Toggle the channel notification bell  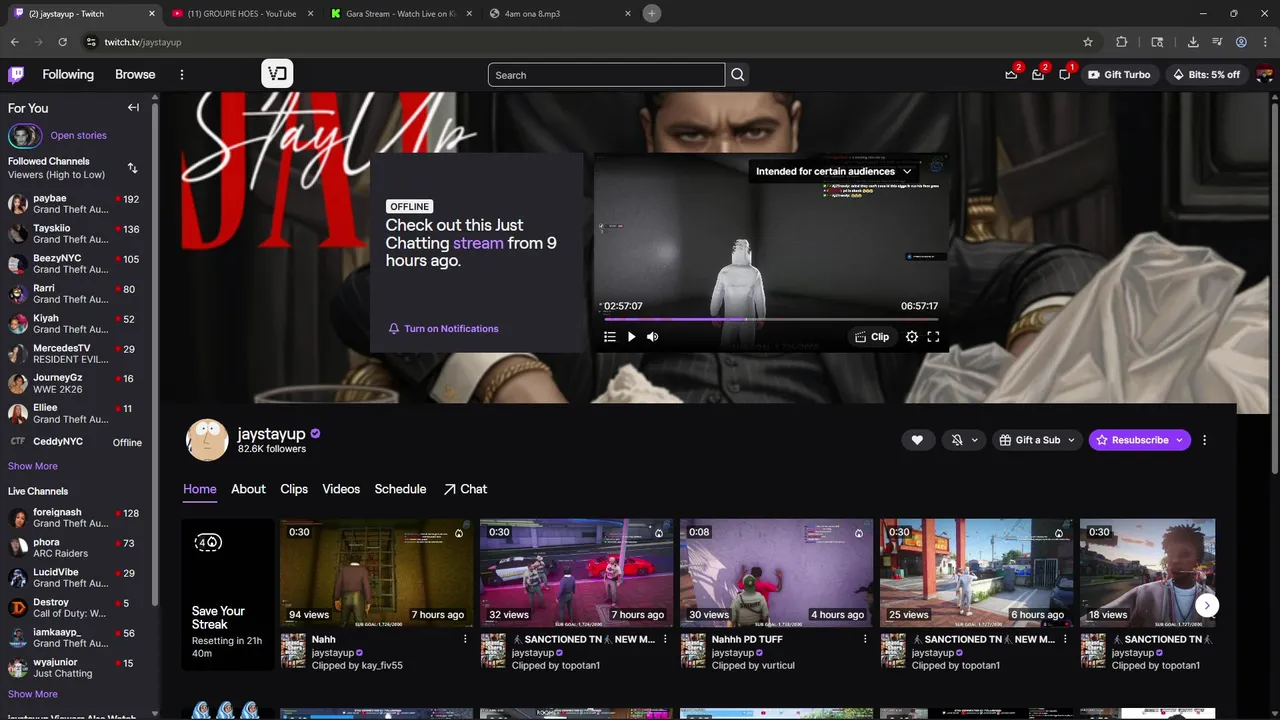957,440
